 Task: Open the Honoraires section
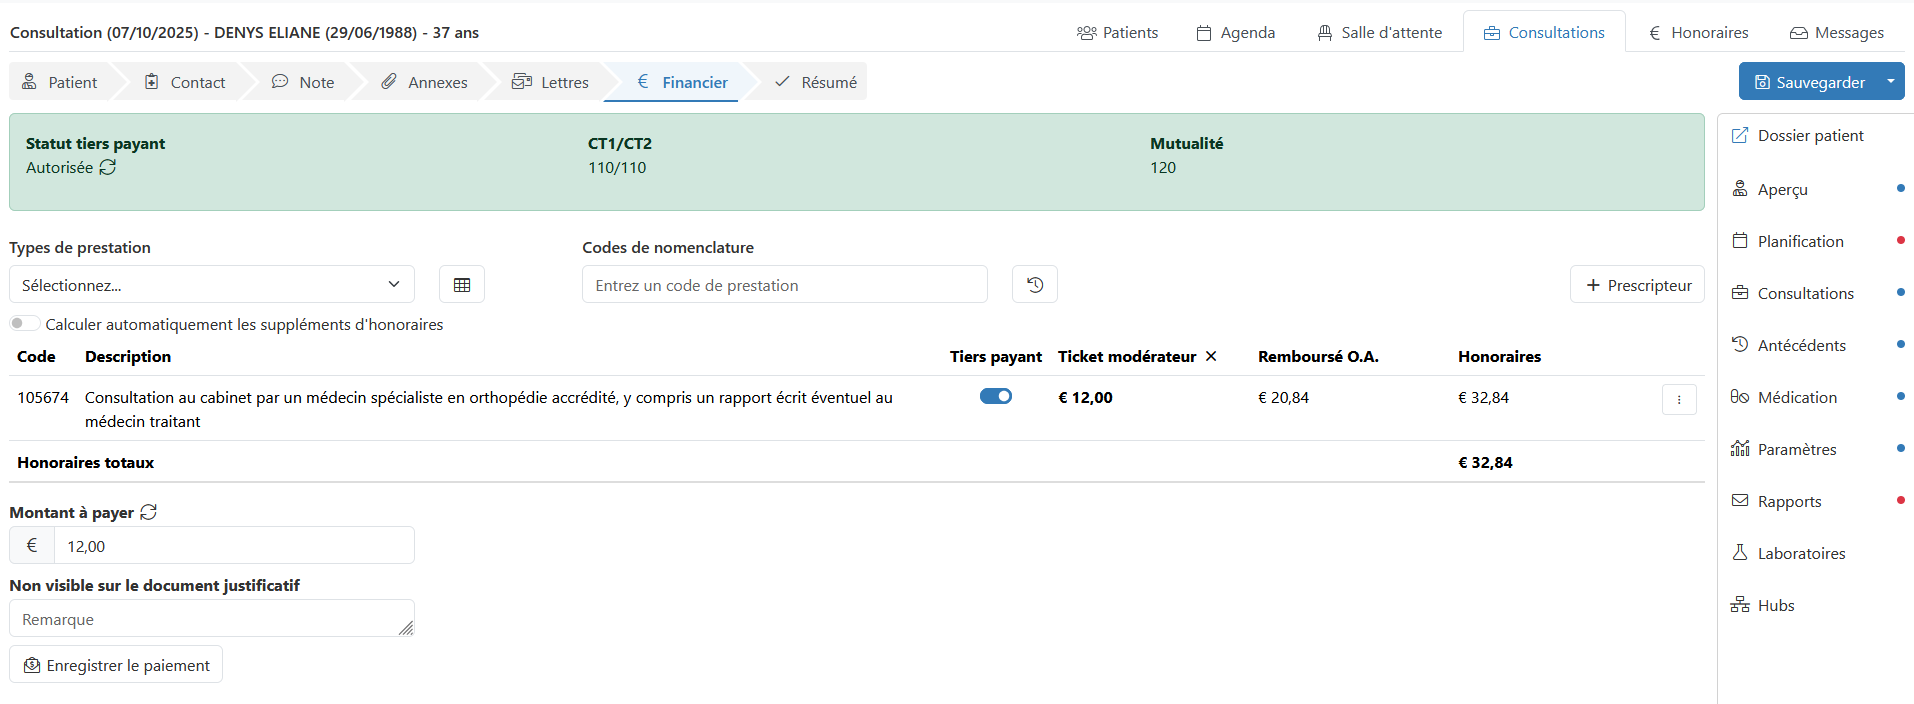pyautogui.click(x=1698, y=32)
